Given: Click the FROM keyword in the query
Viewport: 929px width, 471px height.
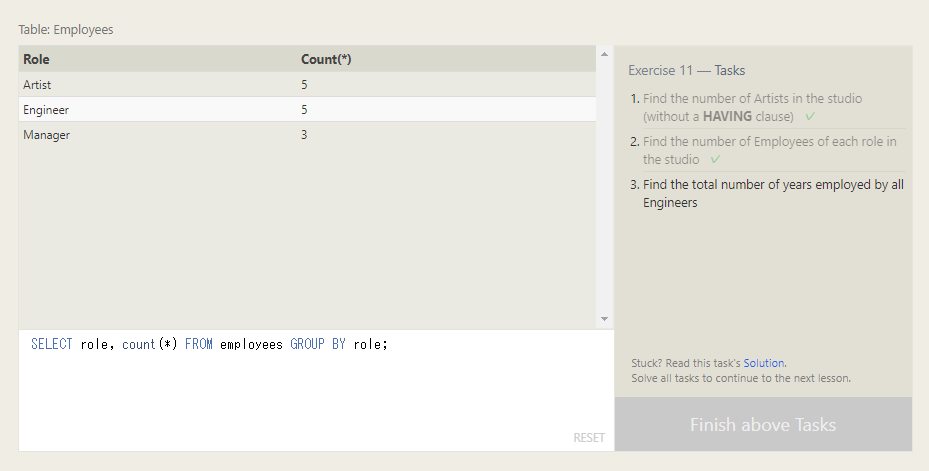Looking at the screenshot, I should pyautogui.click(x=198, y=344).
